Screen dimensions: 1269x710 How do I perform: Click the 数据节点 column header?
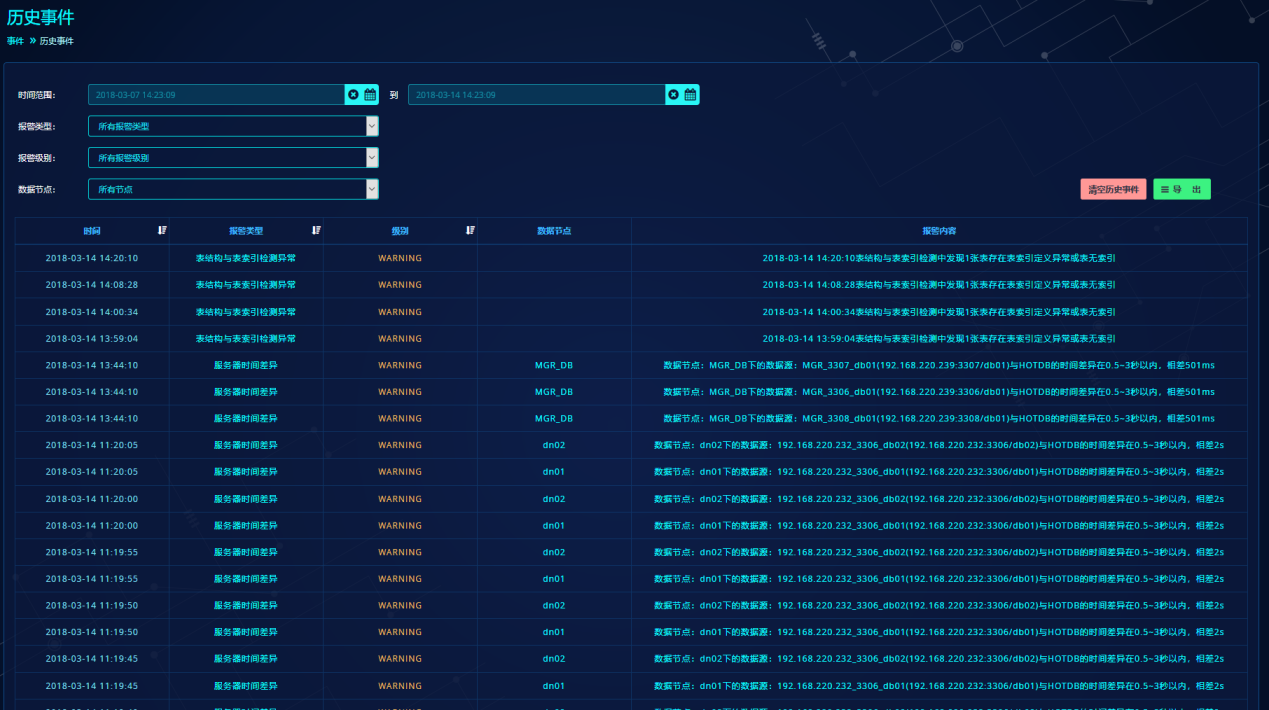(x=554, y=231)
